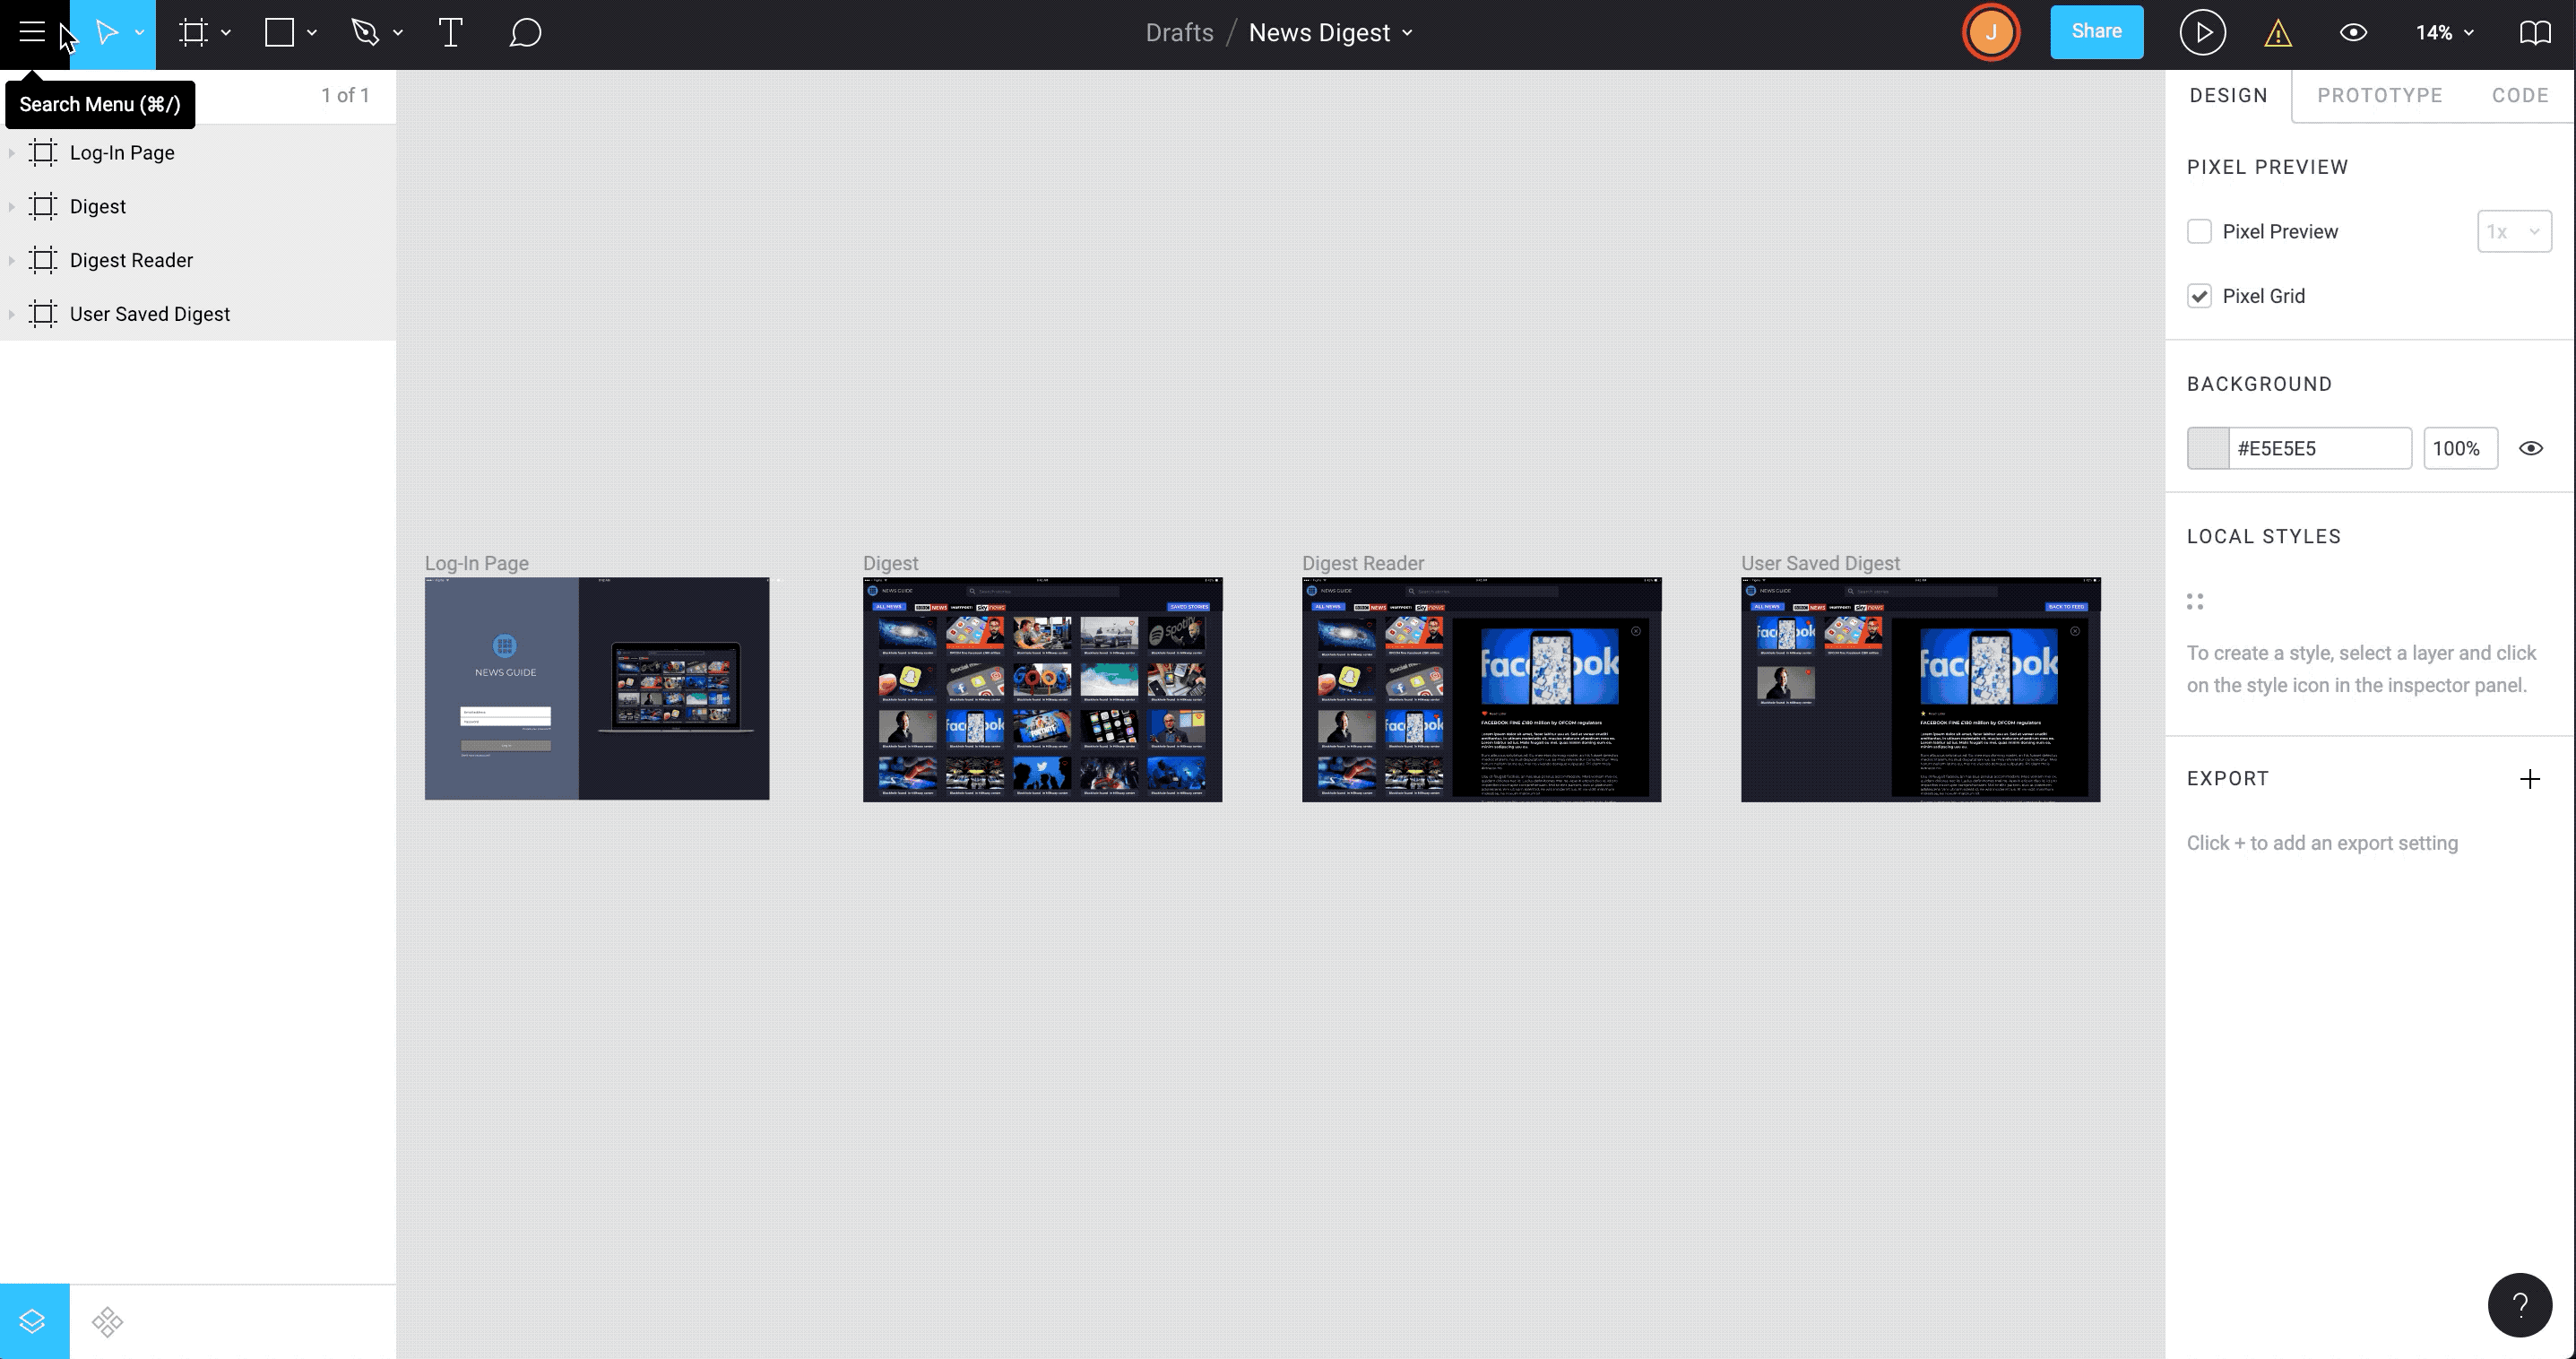
Task: Select the Frame tool
Action: point(193,32)
